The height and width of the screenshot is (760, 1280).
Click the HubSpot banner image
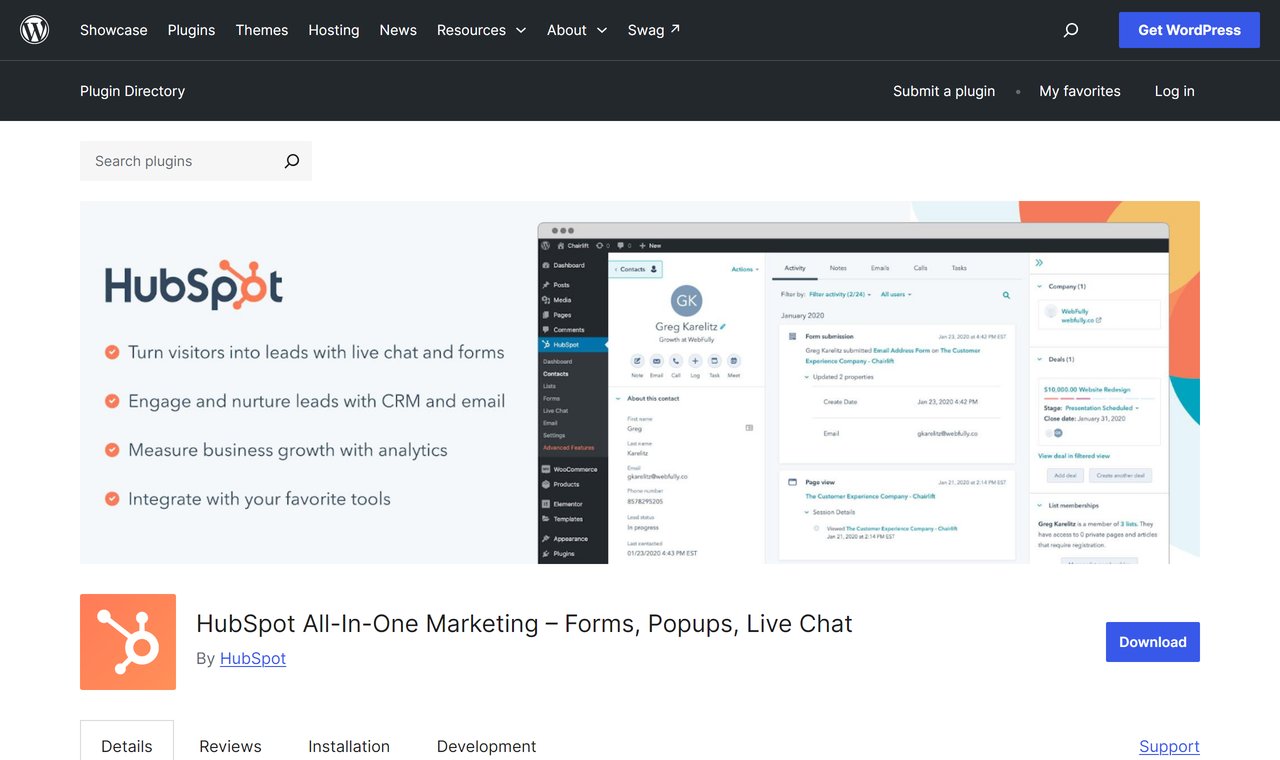[640, 382]
